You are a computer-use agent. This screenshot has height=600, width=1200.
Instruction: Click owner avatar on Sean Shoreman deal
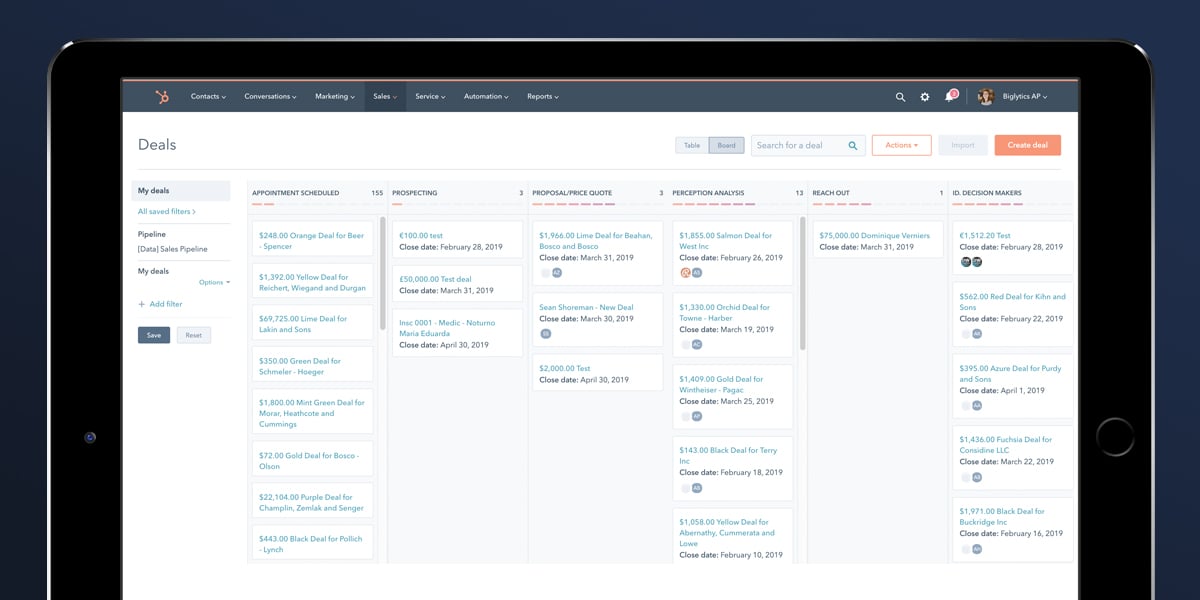pyautogui.click(x=546, y=333)
